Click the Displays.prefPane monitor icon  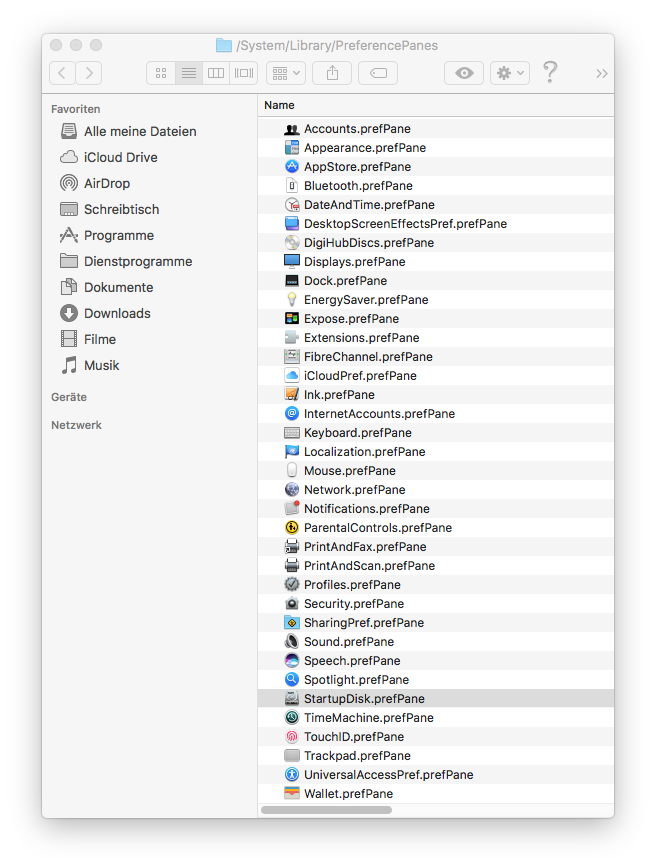(292, 262)
